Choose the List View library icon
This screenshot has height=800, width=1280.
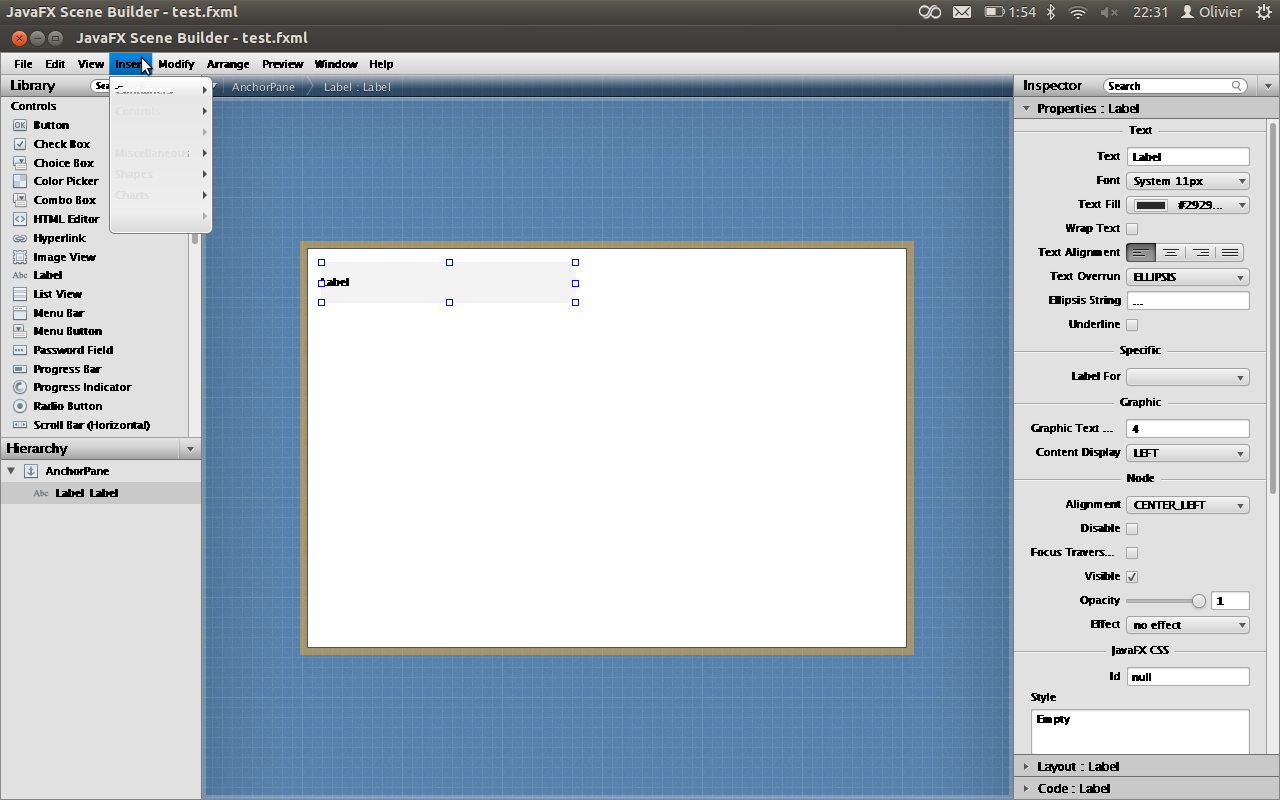[20, 294]
